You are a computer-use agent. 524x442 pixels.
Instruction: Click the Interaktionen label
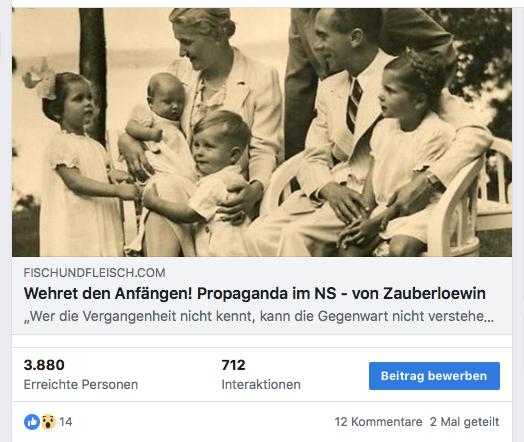[x=261, y=385]
